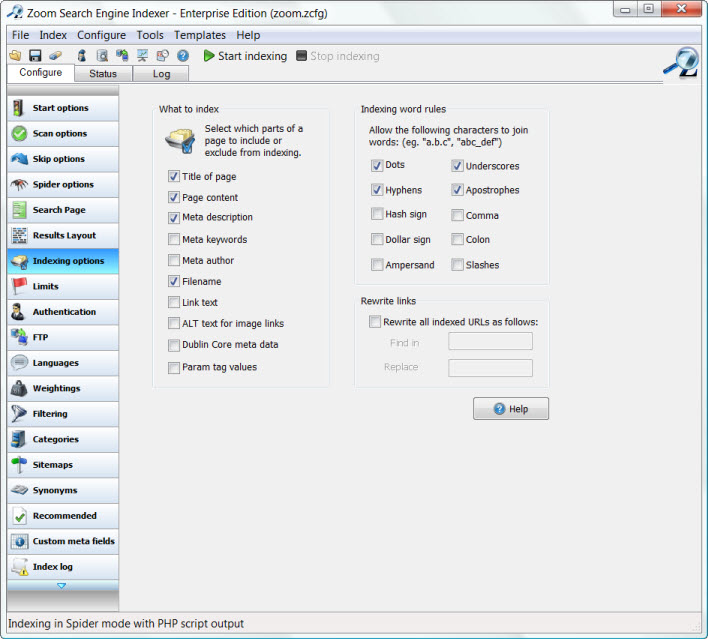Click the statistics chart board toolbar icon
708x639 pixels.
click(x=142, y=56)
